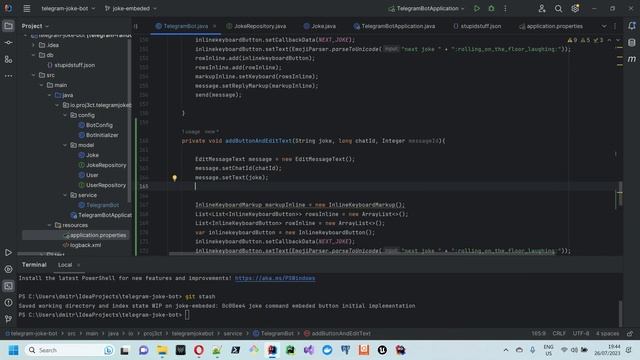
Task: Show hidden editor tabs chevron
Action: (604, 26)
